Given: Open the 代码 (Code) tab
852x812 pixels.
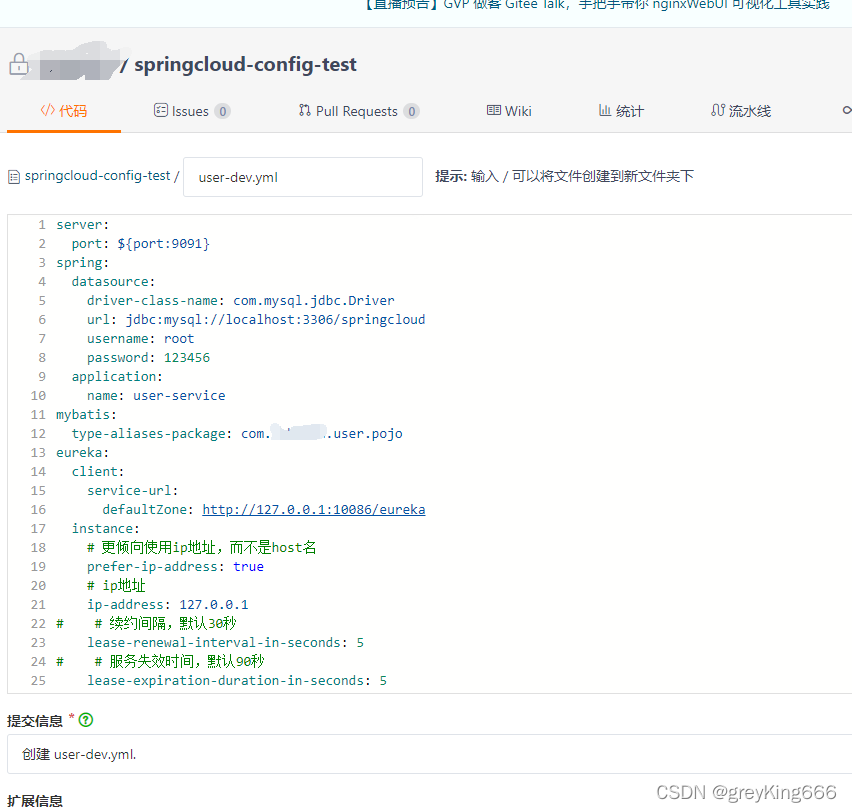Looking at the screenshot, I should coord(64,111).
